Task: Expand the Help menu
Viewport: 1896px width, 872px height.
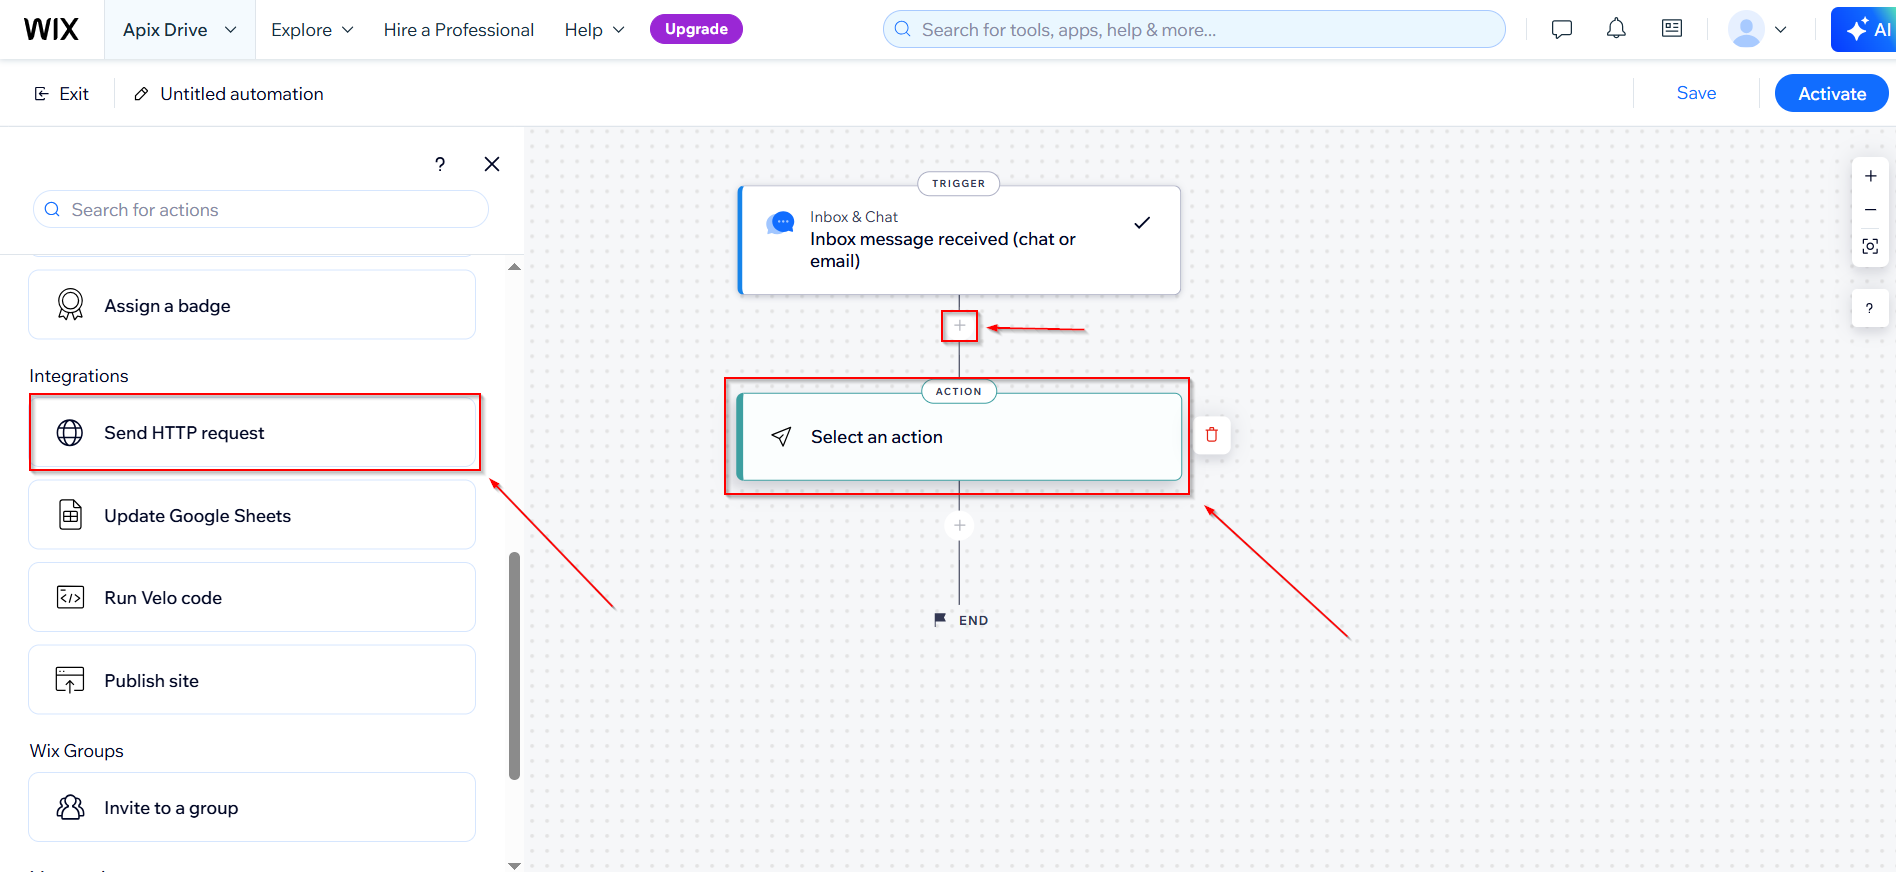Action: 594,30
